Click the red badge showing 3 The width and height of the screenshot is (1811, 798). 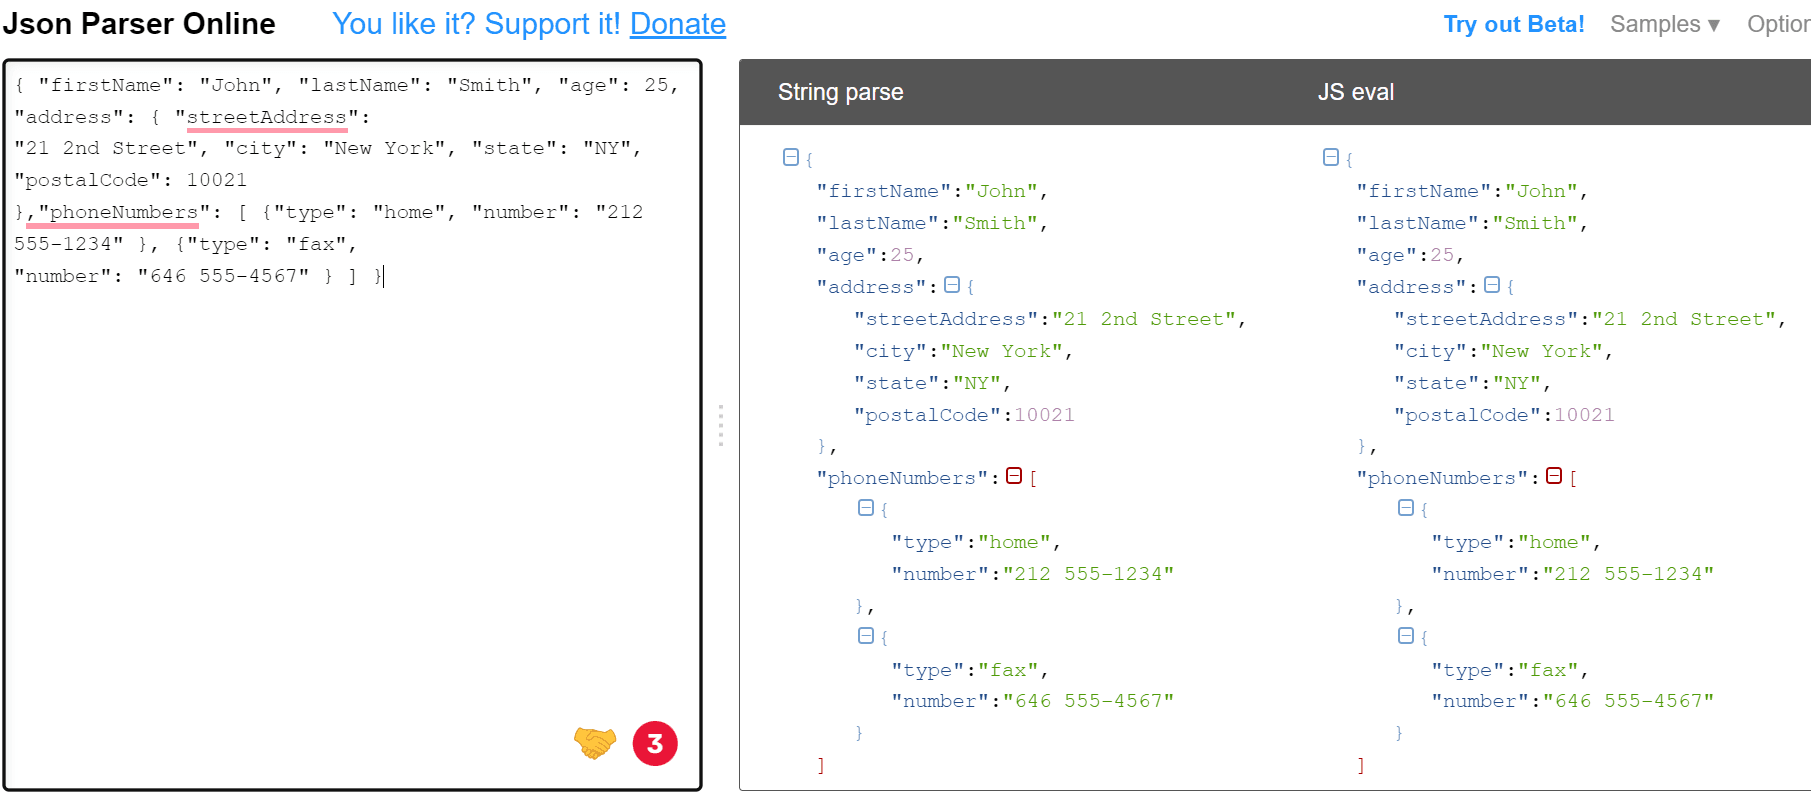click(655, 743)
